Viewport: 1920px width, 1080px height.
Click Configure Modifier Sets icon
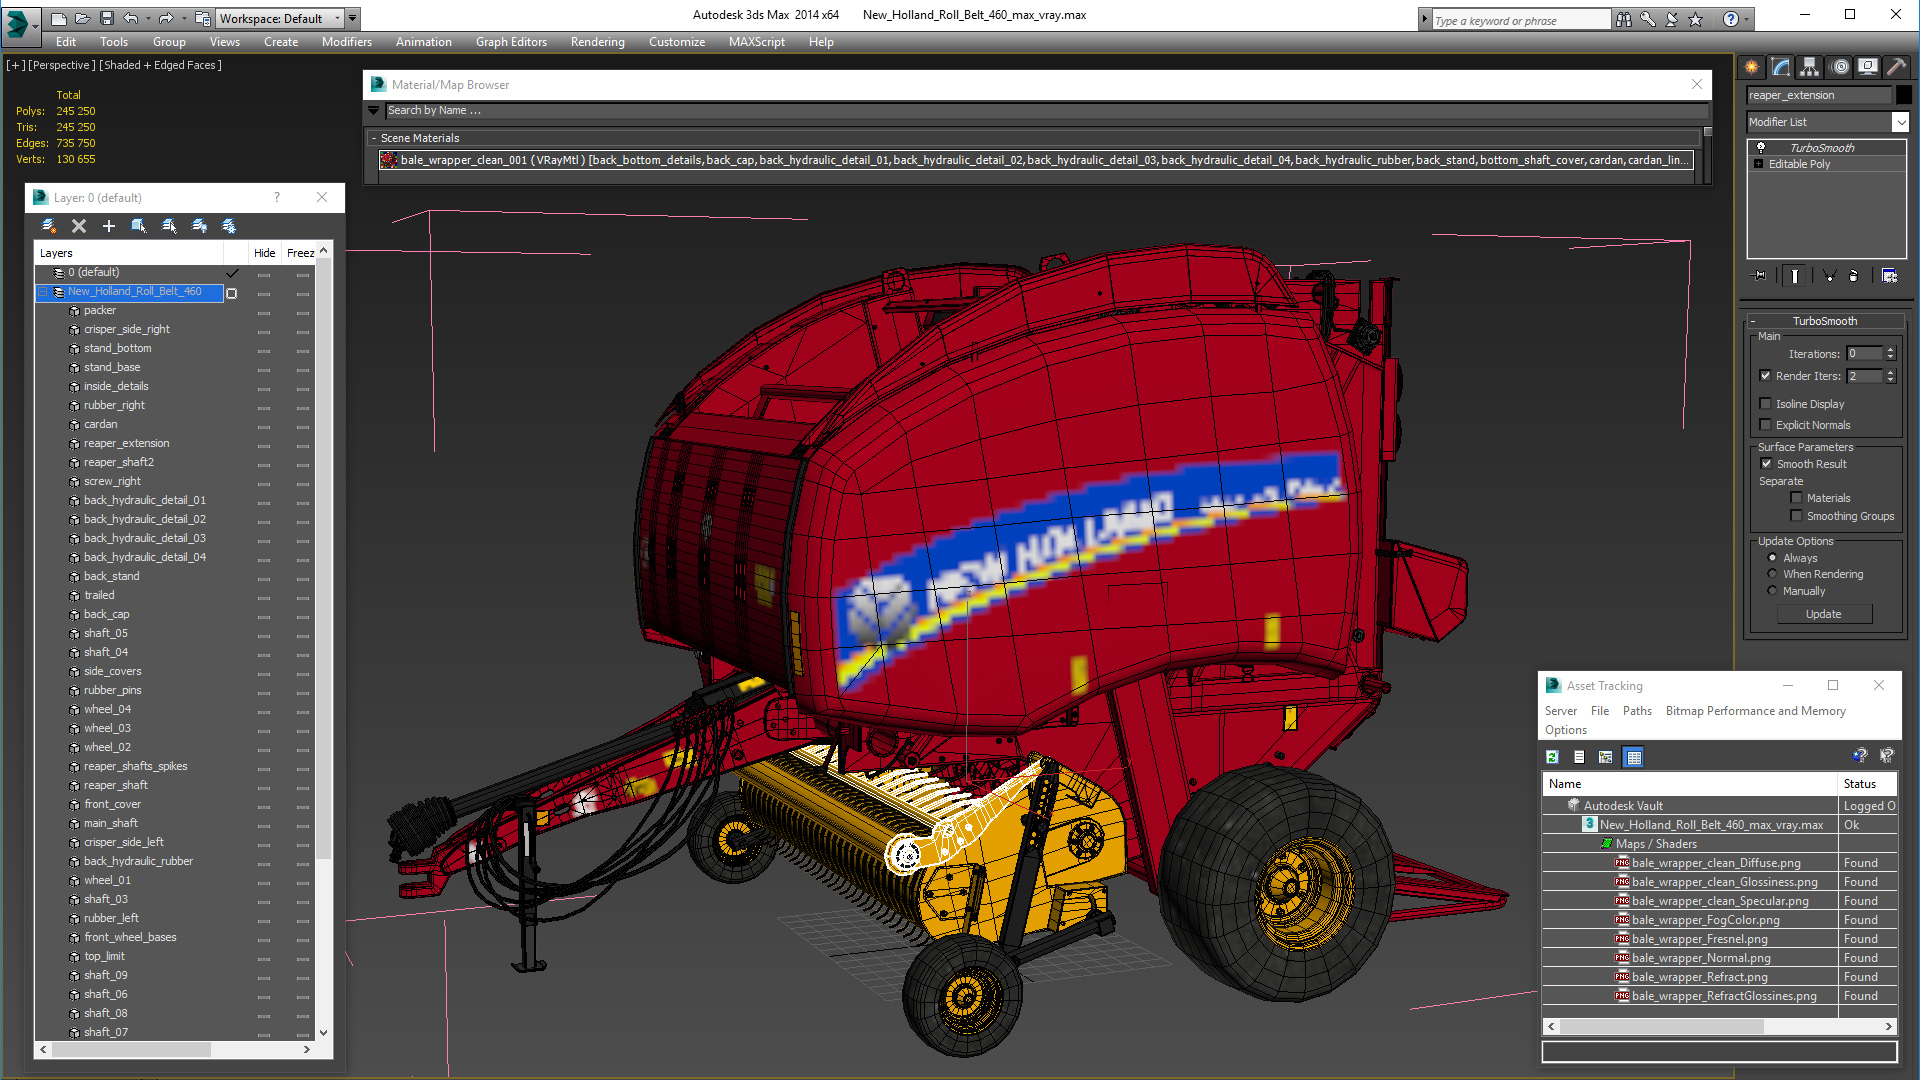point(1889,276)
